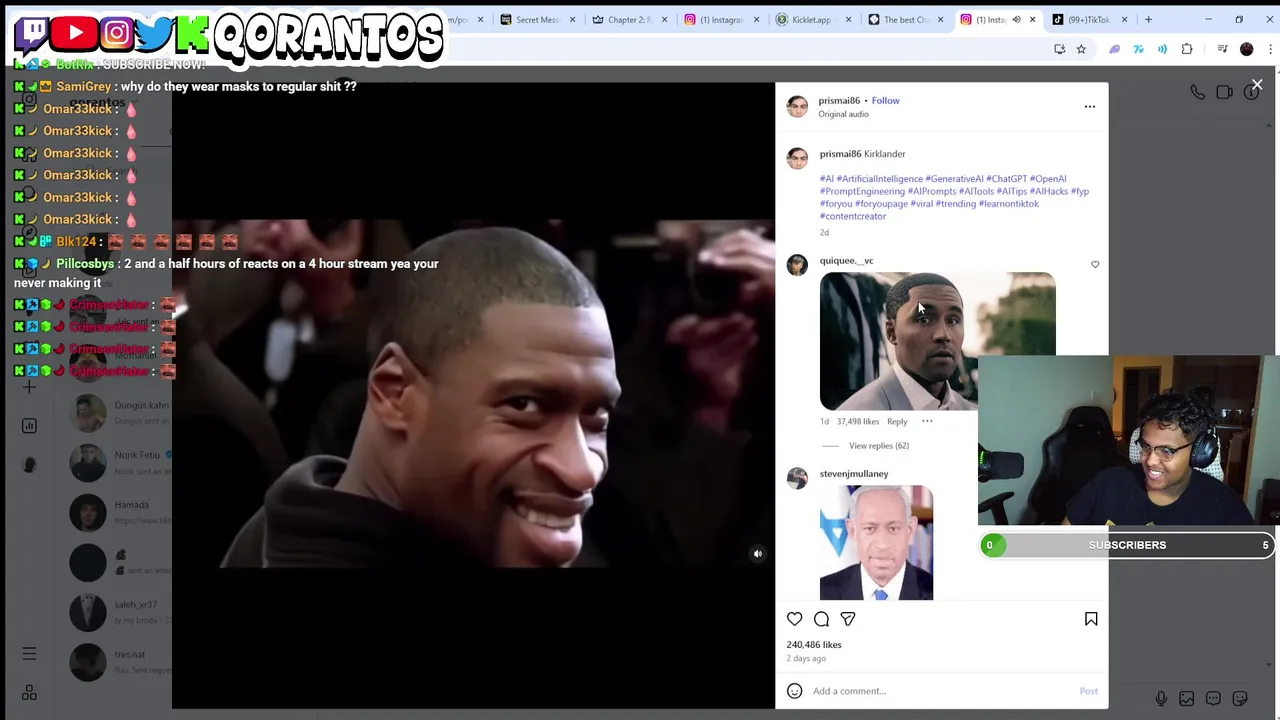View the 37,498 likes on the comment

tap(858, 421)
